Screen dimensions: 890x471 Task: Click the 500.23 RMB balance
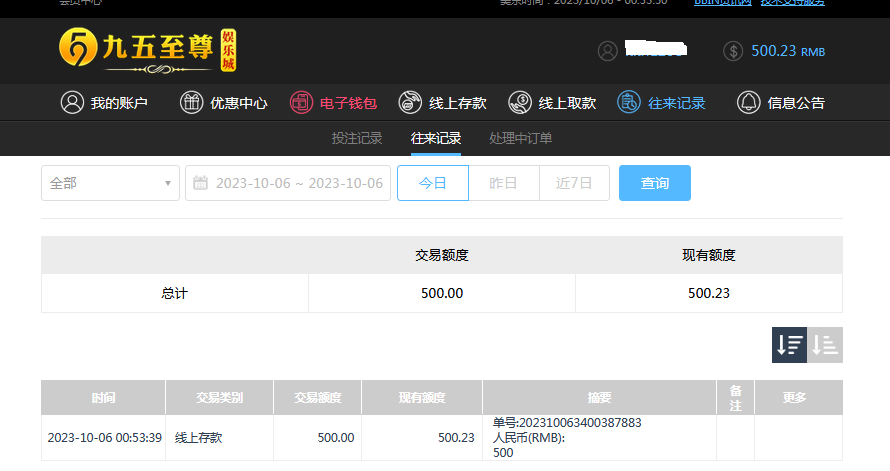[788, 51]
